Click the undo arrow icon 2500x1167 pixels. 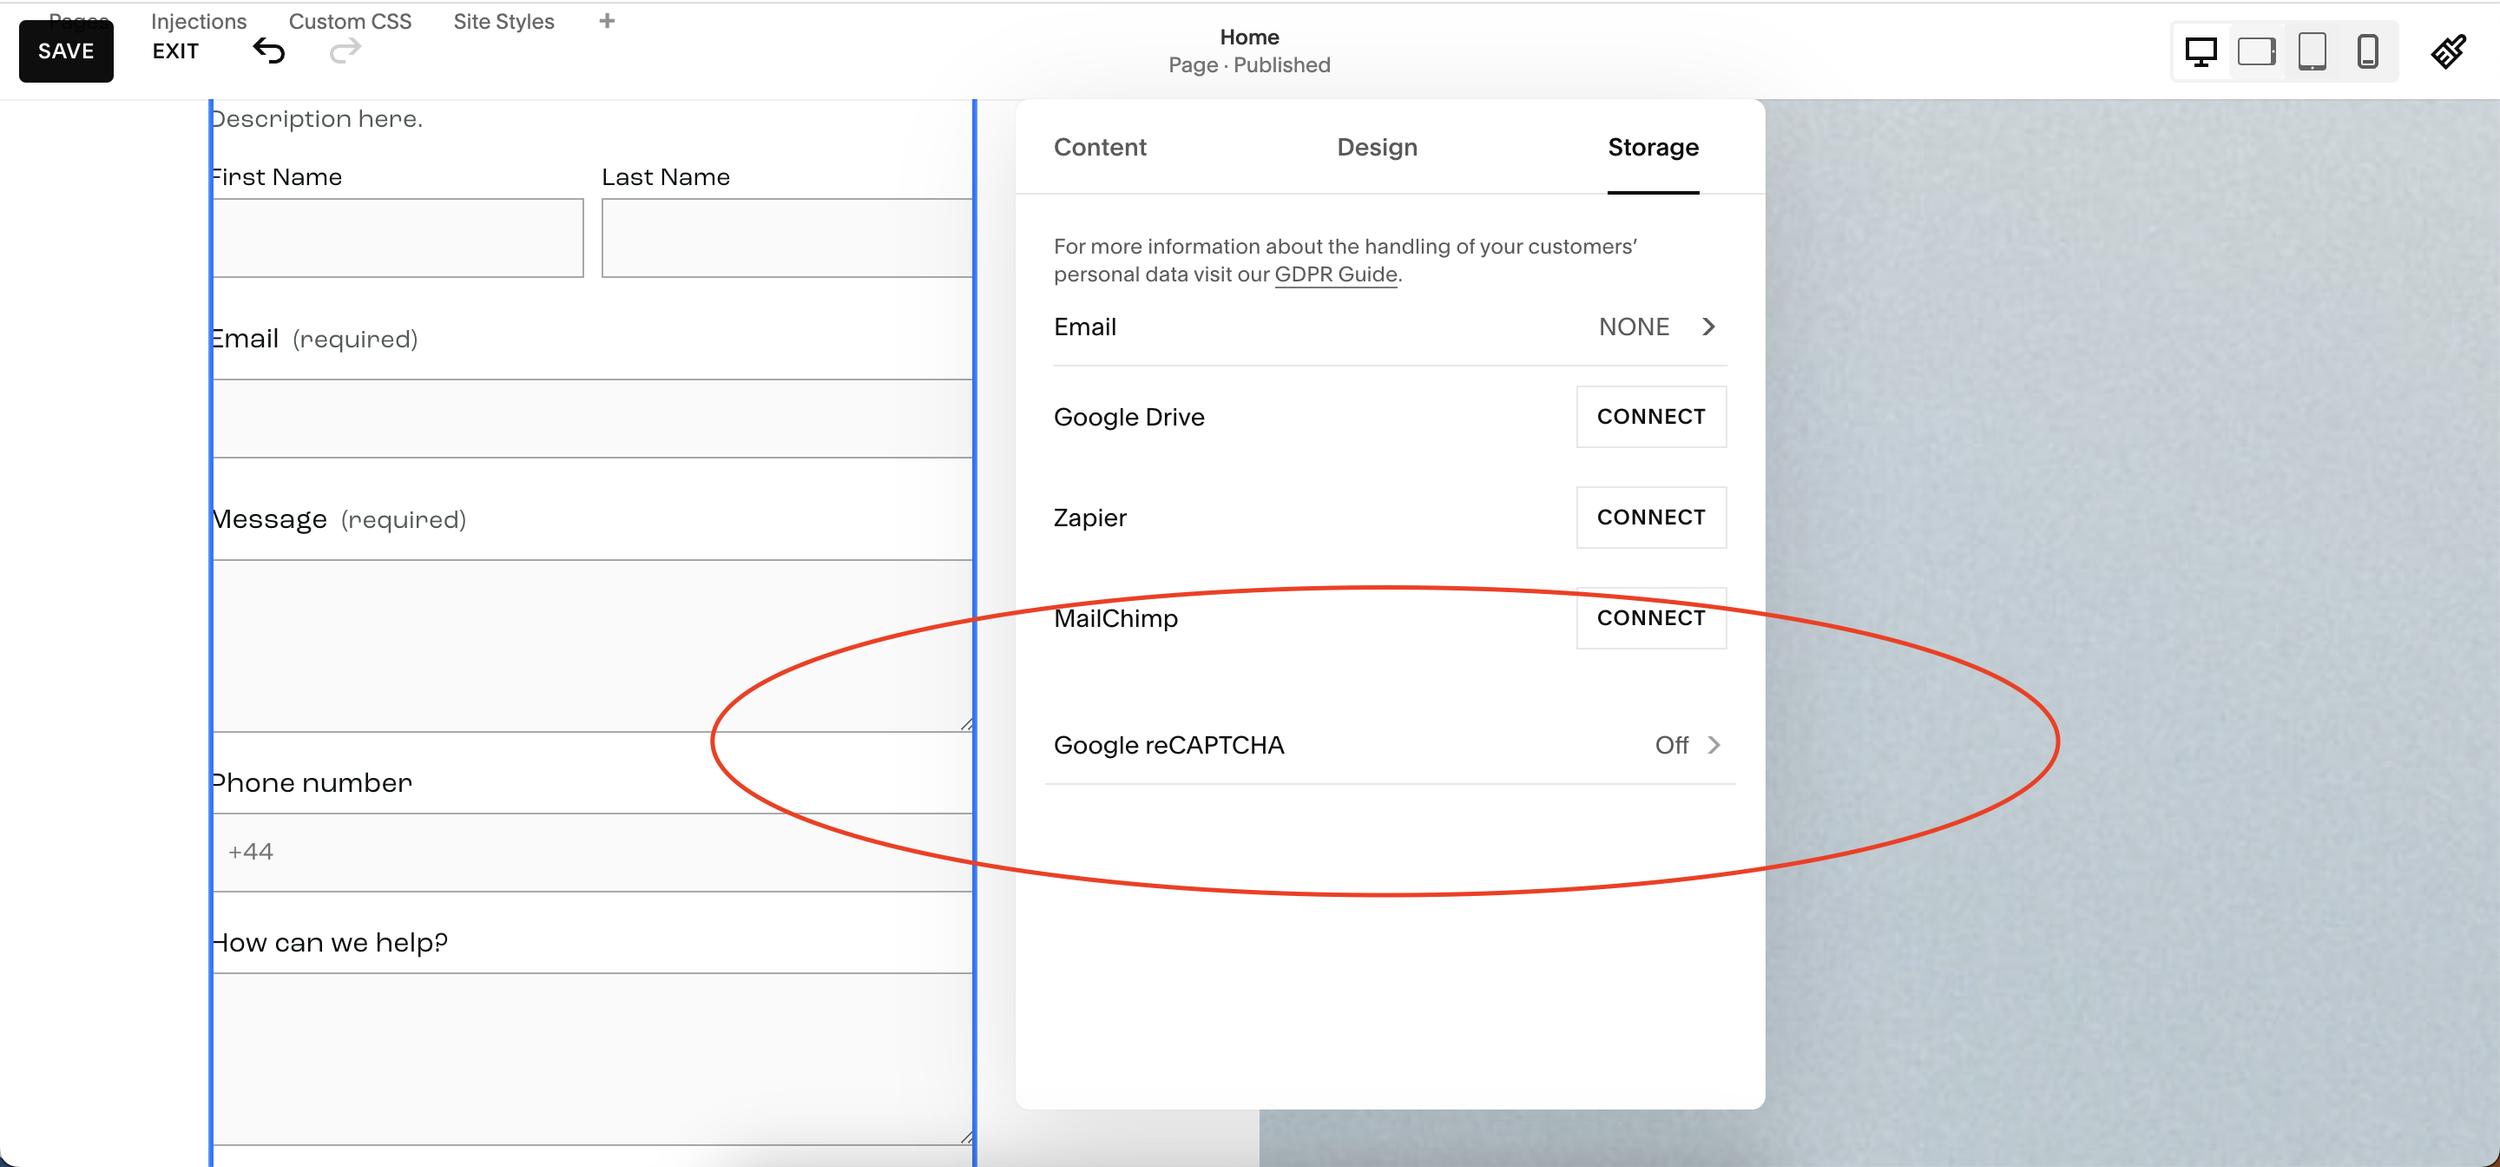tap(269, 51)
